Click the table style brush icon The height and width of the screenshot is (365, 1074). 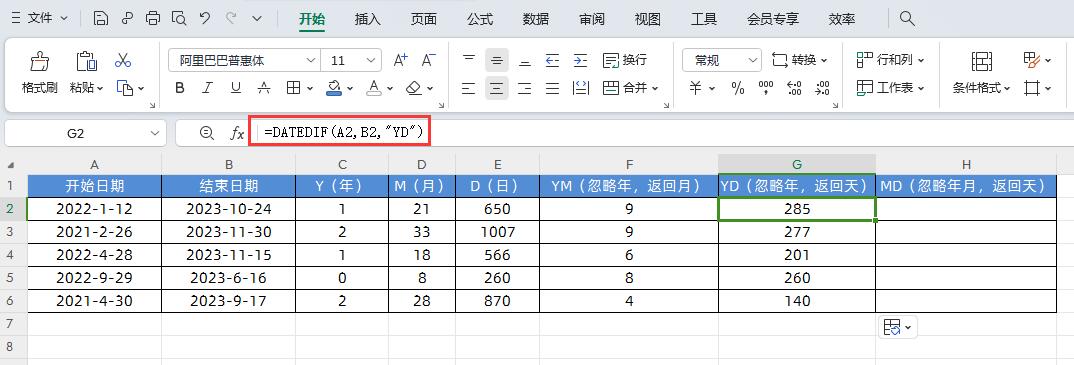coord(1032,60)
